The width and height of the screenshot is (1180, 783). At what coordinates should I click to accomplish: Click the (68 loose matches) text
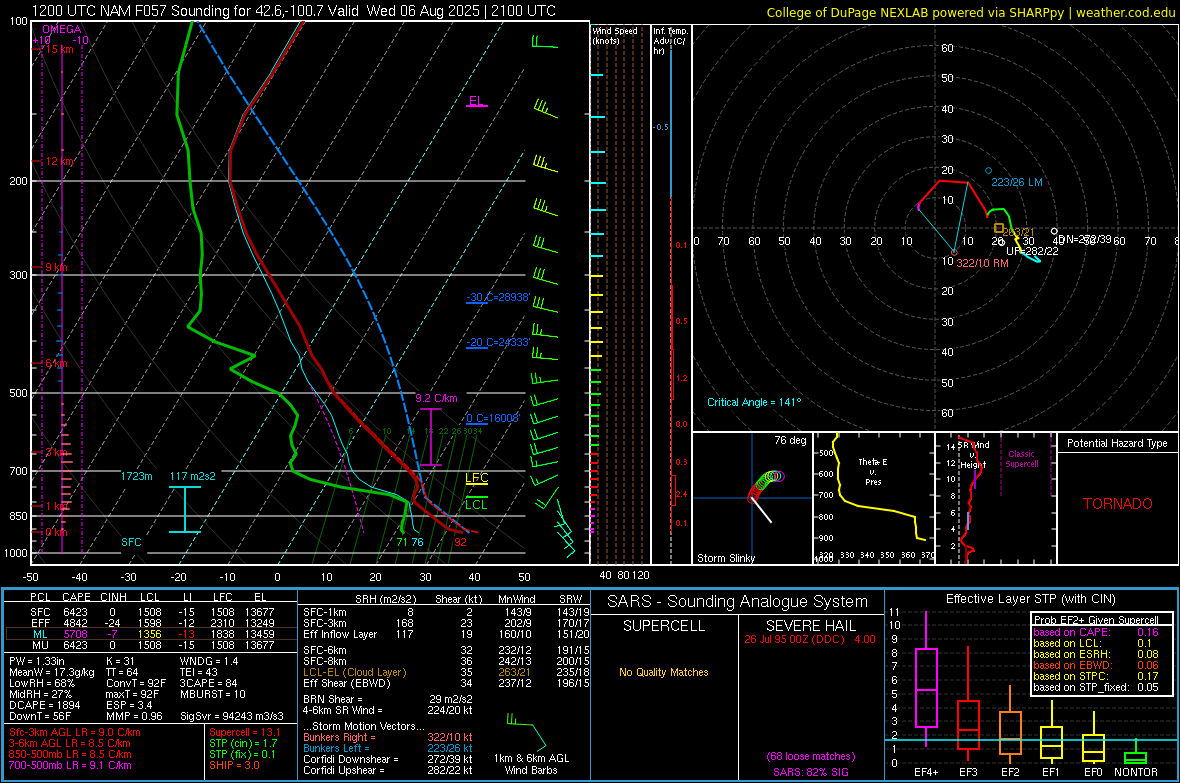(x=810, y=756)
